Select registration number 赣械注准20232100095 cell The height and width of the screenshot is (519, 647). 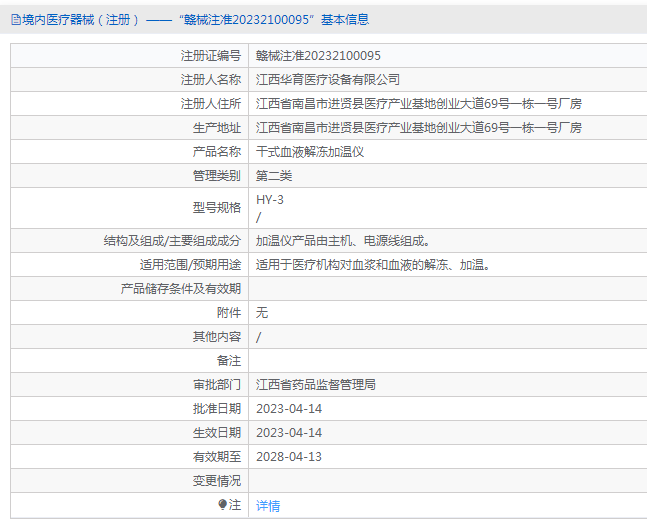point(318,56)
